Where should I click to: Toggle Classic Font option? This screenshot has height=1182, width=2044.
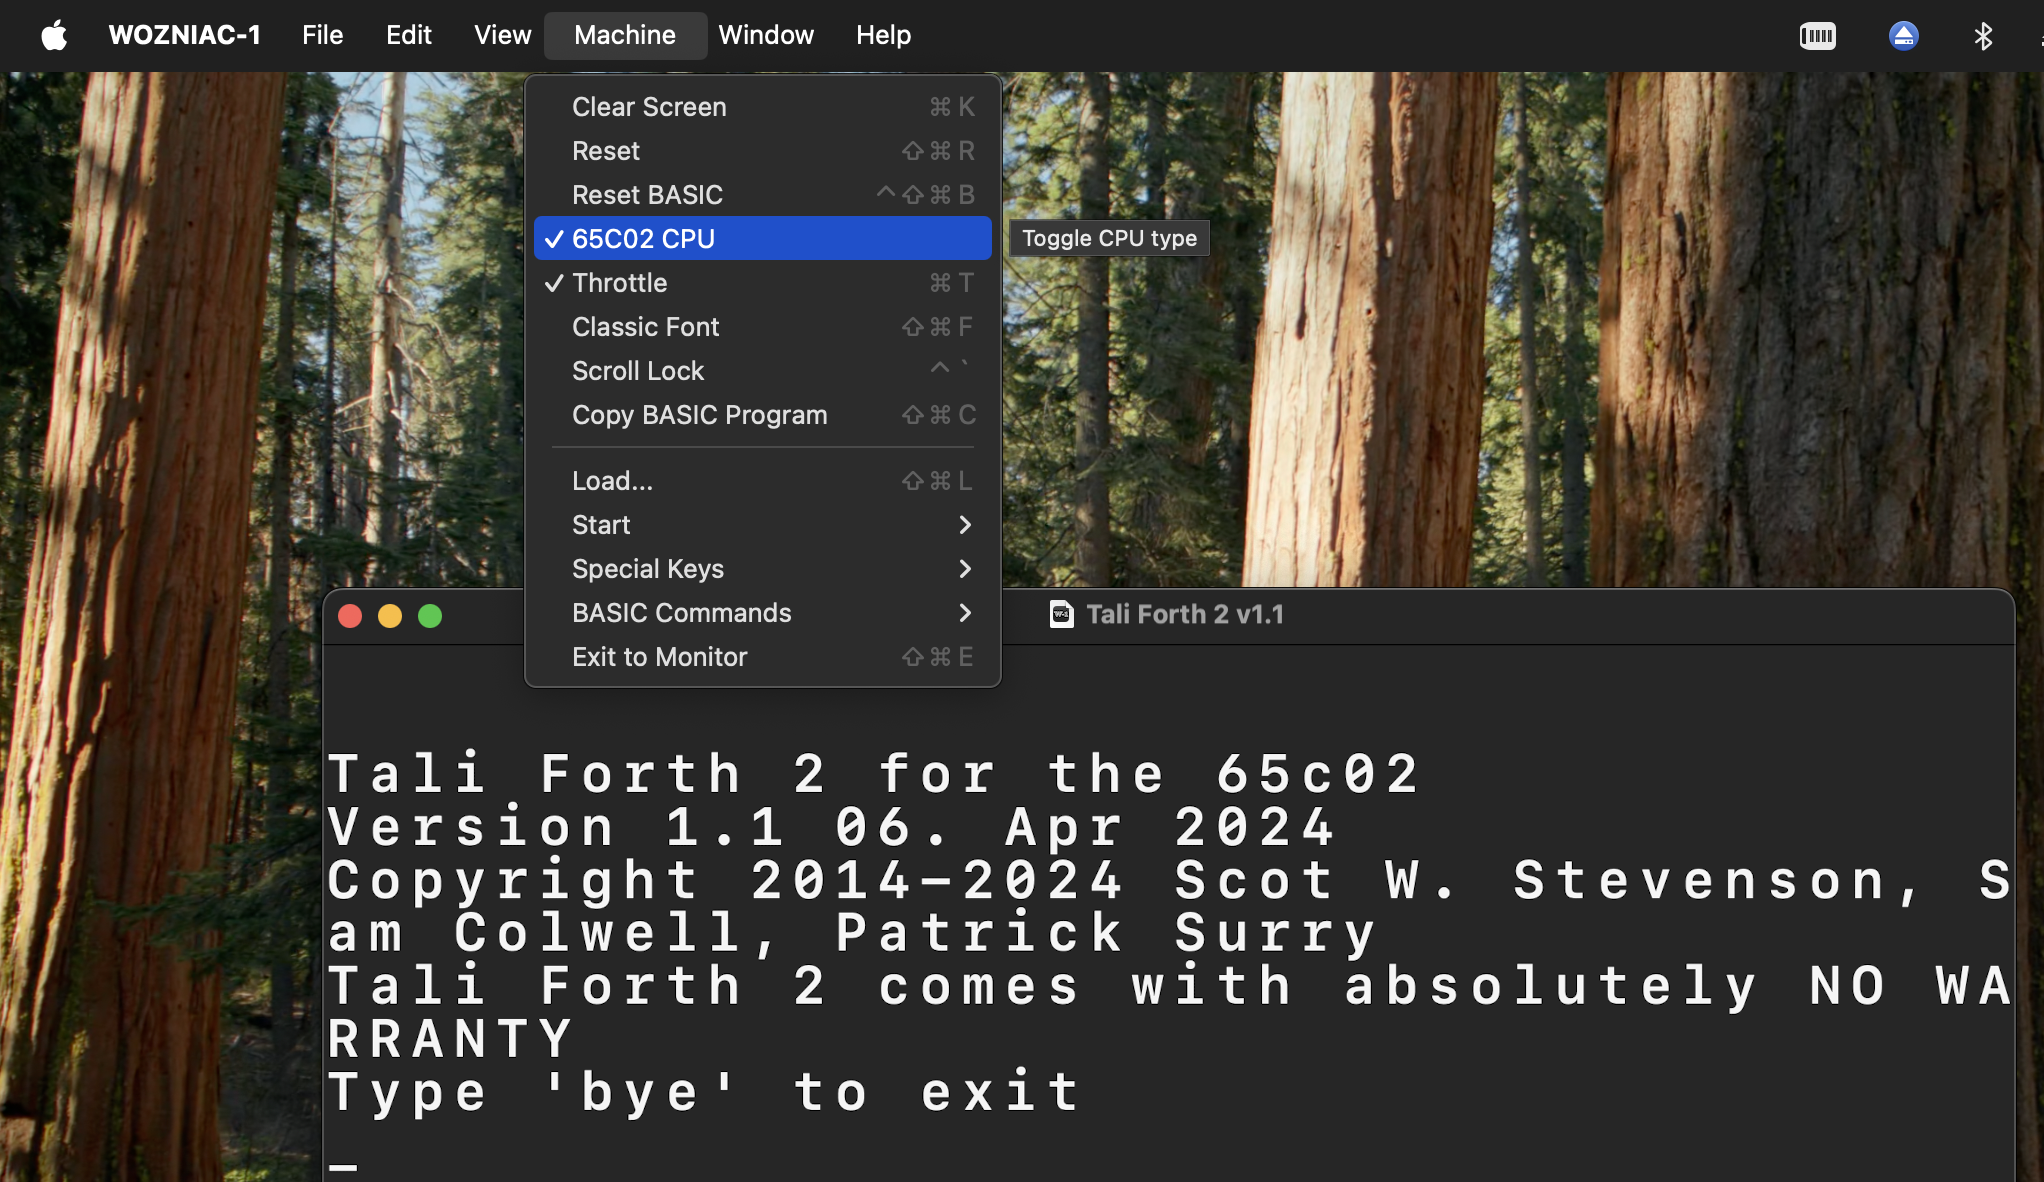763,327
